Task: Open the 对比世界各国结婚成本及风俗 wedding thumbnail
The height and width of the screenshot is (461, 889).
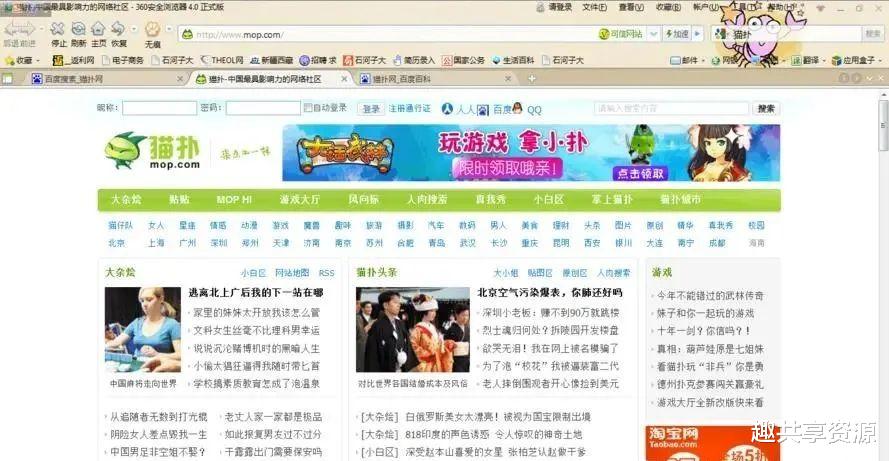Action: pos(413,329)
